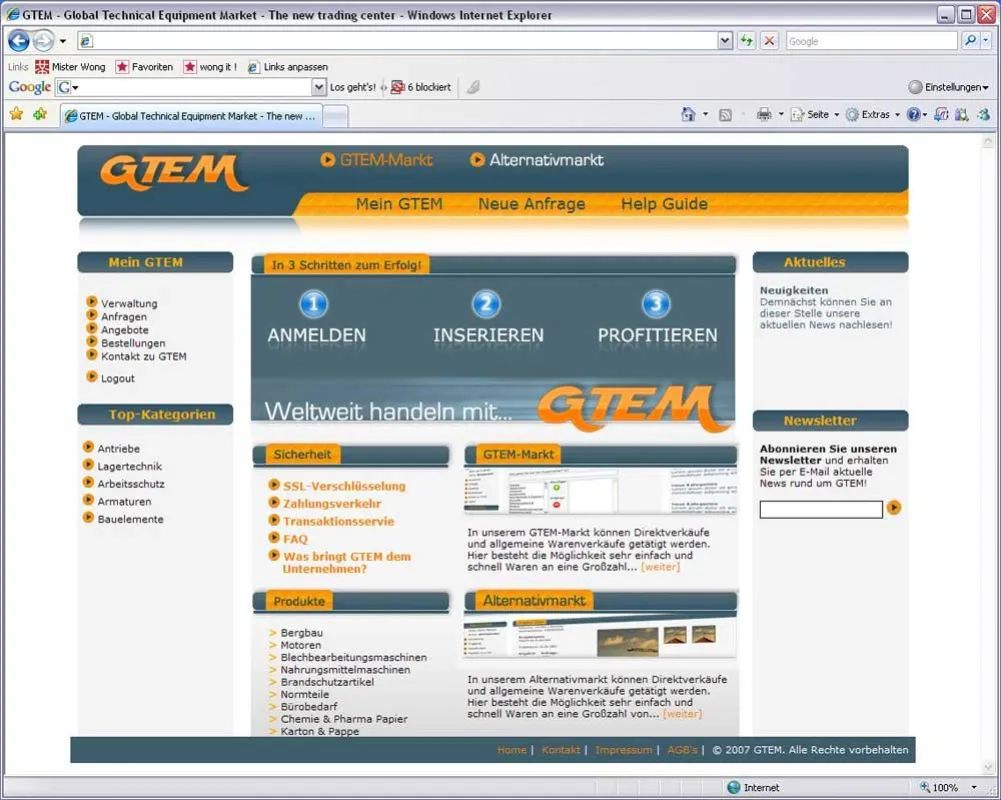This screenshot has height=800, width=1001.
Task: Click the Refresh page icon
Action: (x=746, y=41)
